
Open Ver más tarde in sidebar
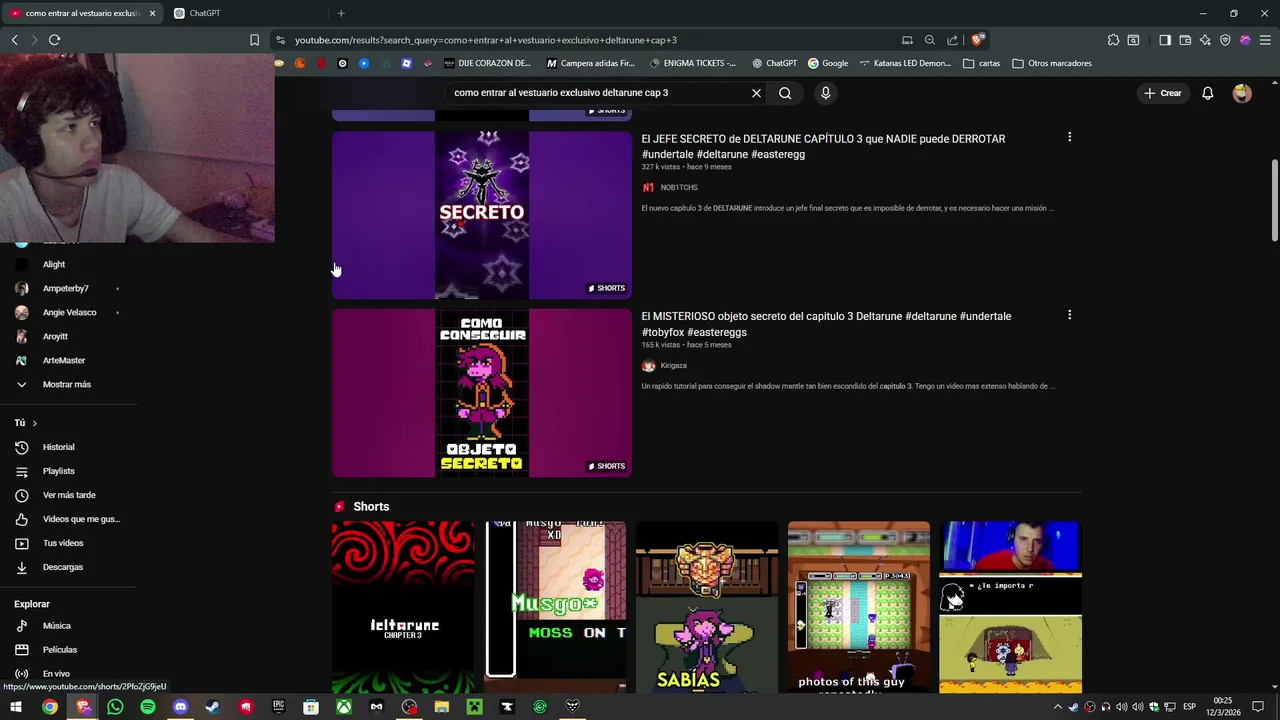click(x=68, y=495)
